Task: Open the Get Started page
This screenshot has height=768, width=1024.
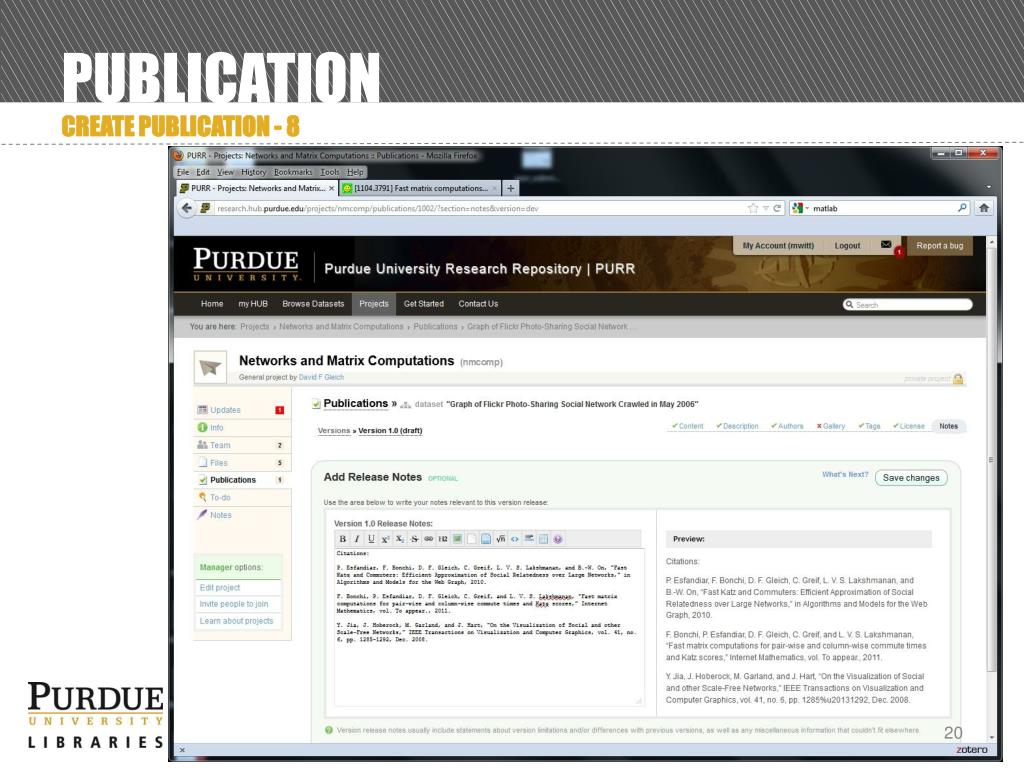Action: point(423,304)
